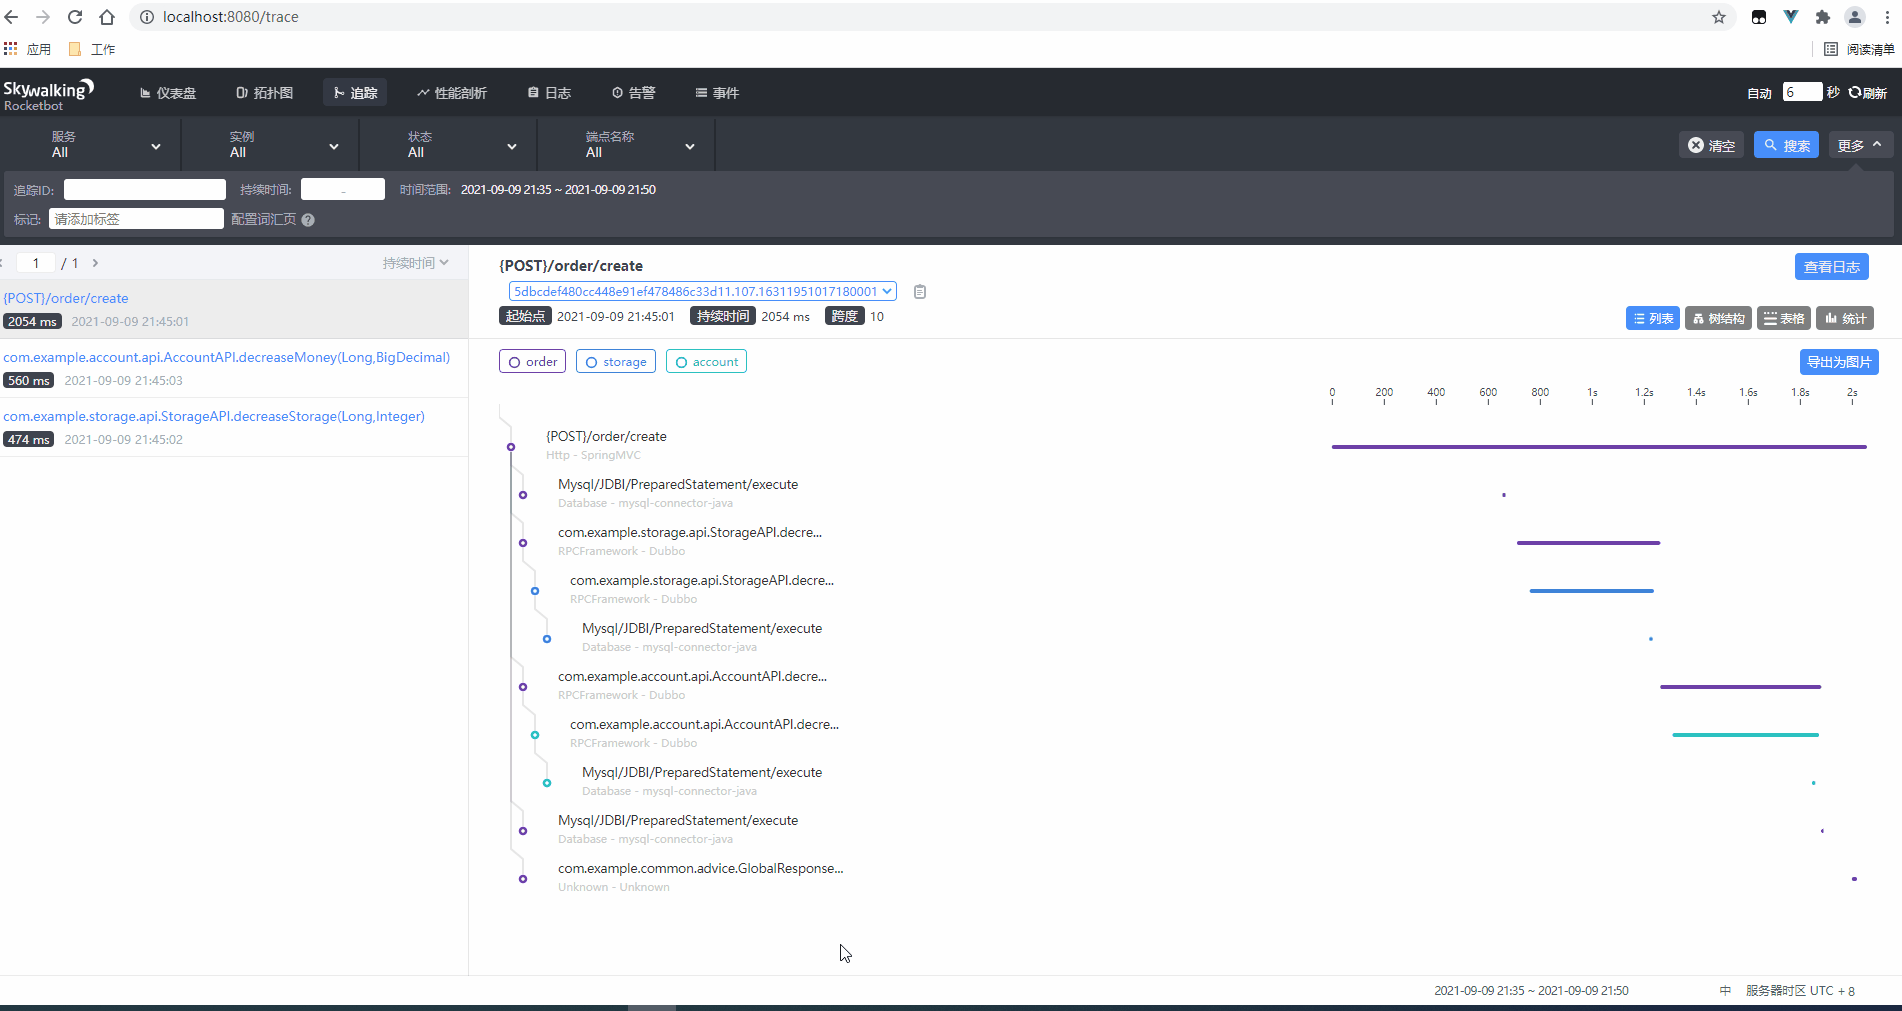The image size is (1902, 1011).
Task: Focus the 请添加标签 tag input
Action: (136, 219)
